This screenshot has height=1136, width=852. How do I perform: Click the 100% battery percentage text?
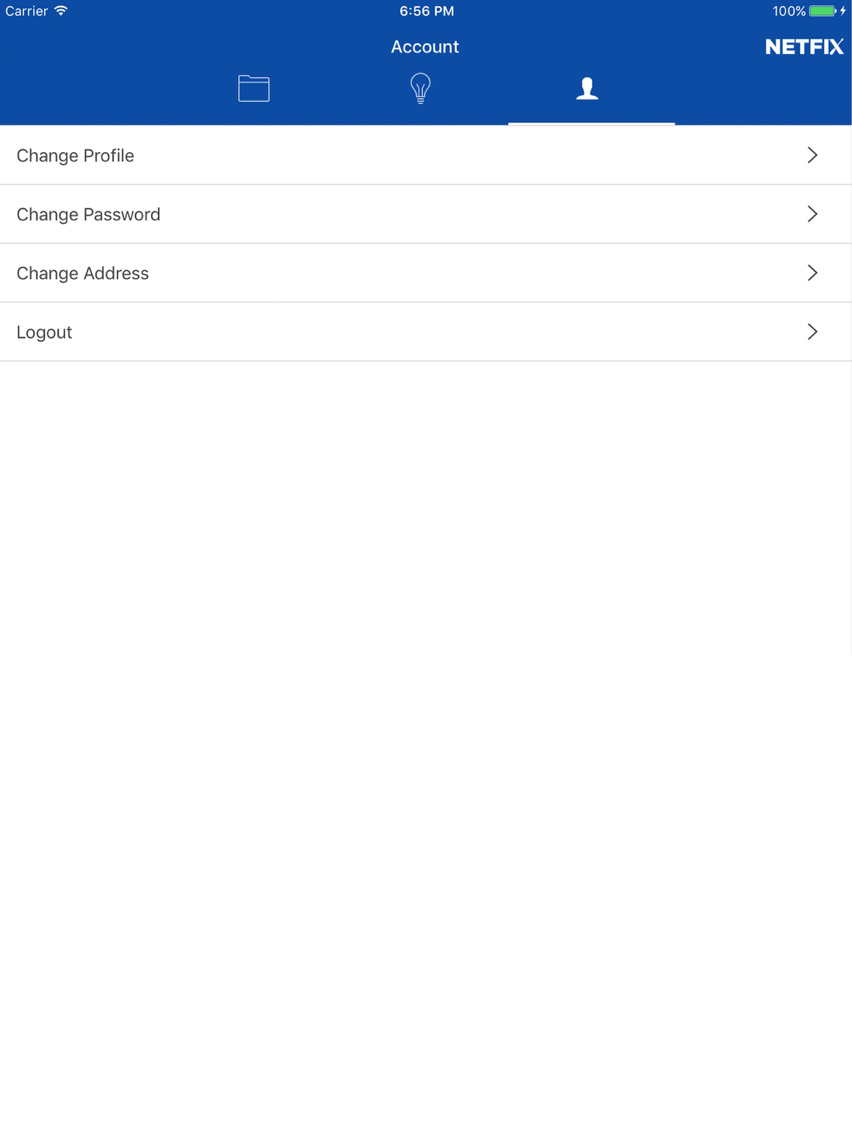click(x=789, y=11)
